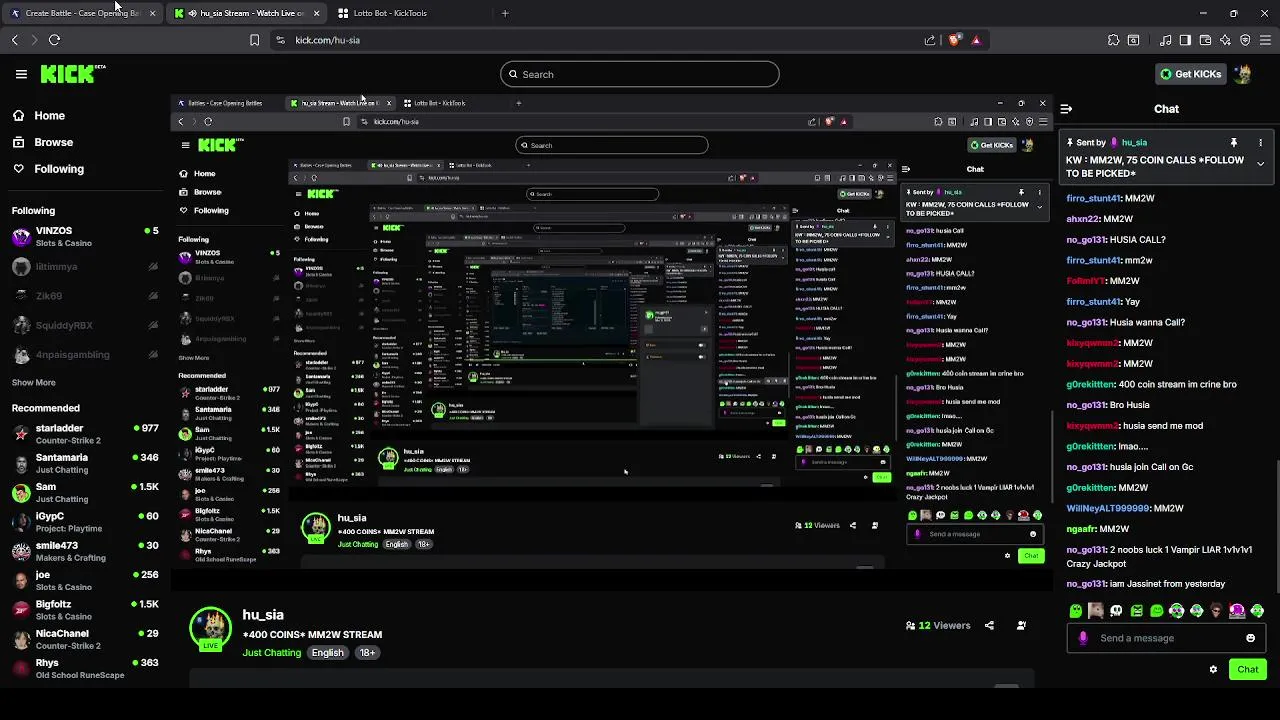Open the browser main menu with three lines
This screenshot has height=720, width=1280.
(x=1265, y=40)
